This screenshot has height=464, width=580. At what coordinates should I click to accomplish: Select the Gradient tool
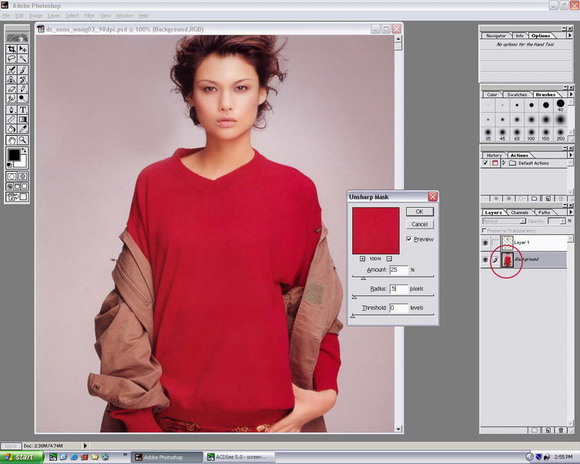[23, 120]
